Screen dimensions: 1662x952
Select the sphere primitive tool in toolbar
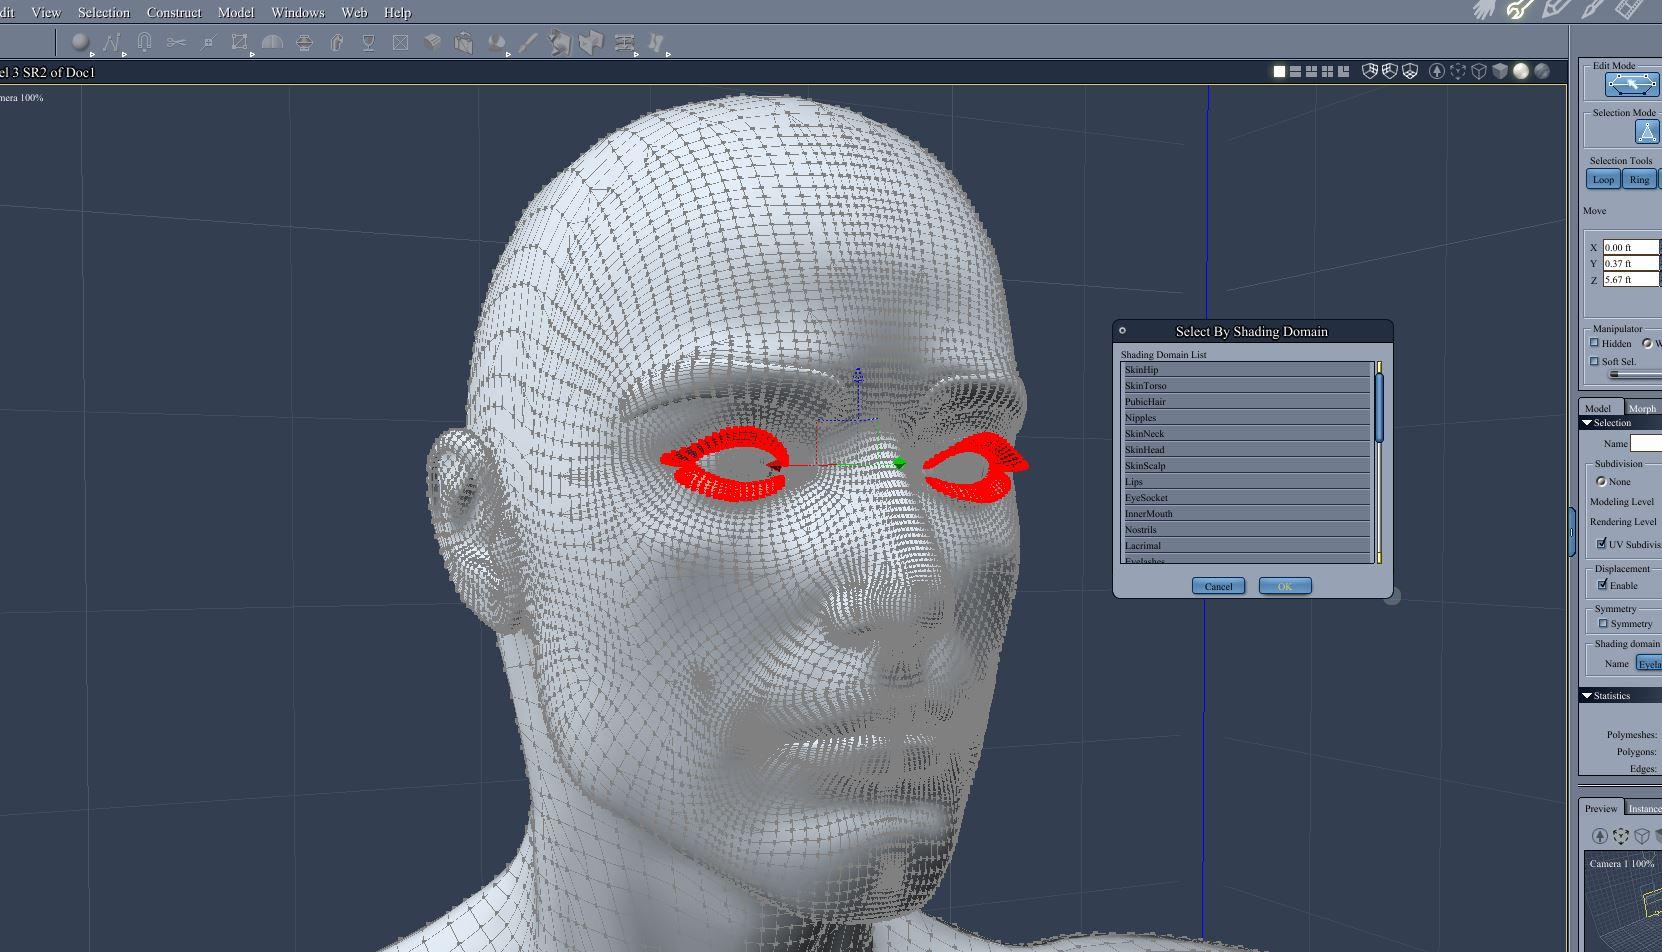tap(80, 42)
